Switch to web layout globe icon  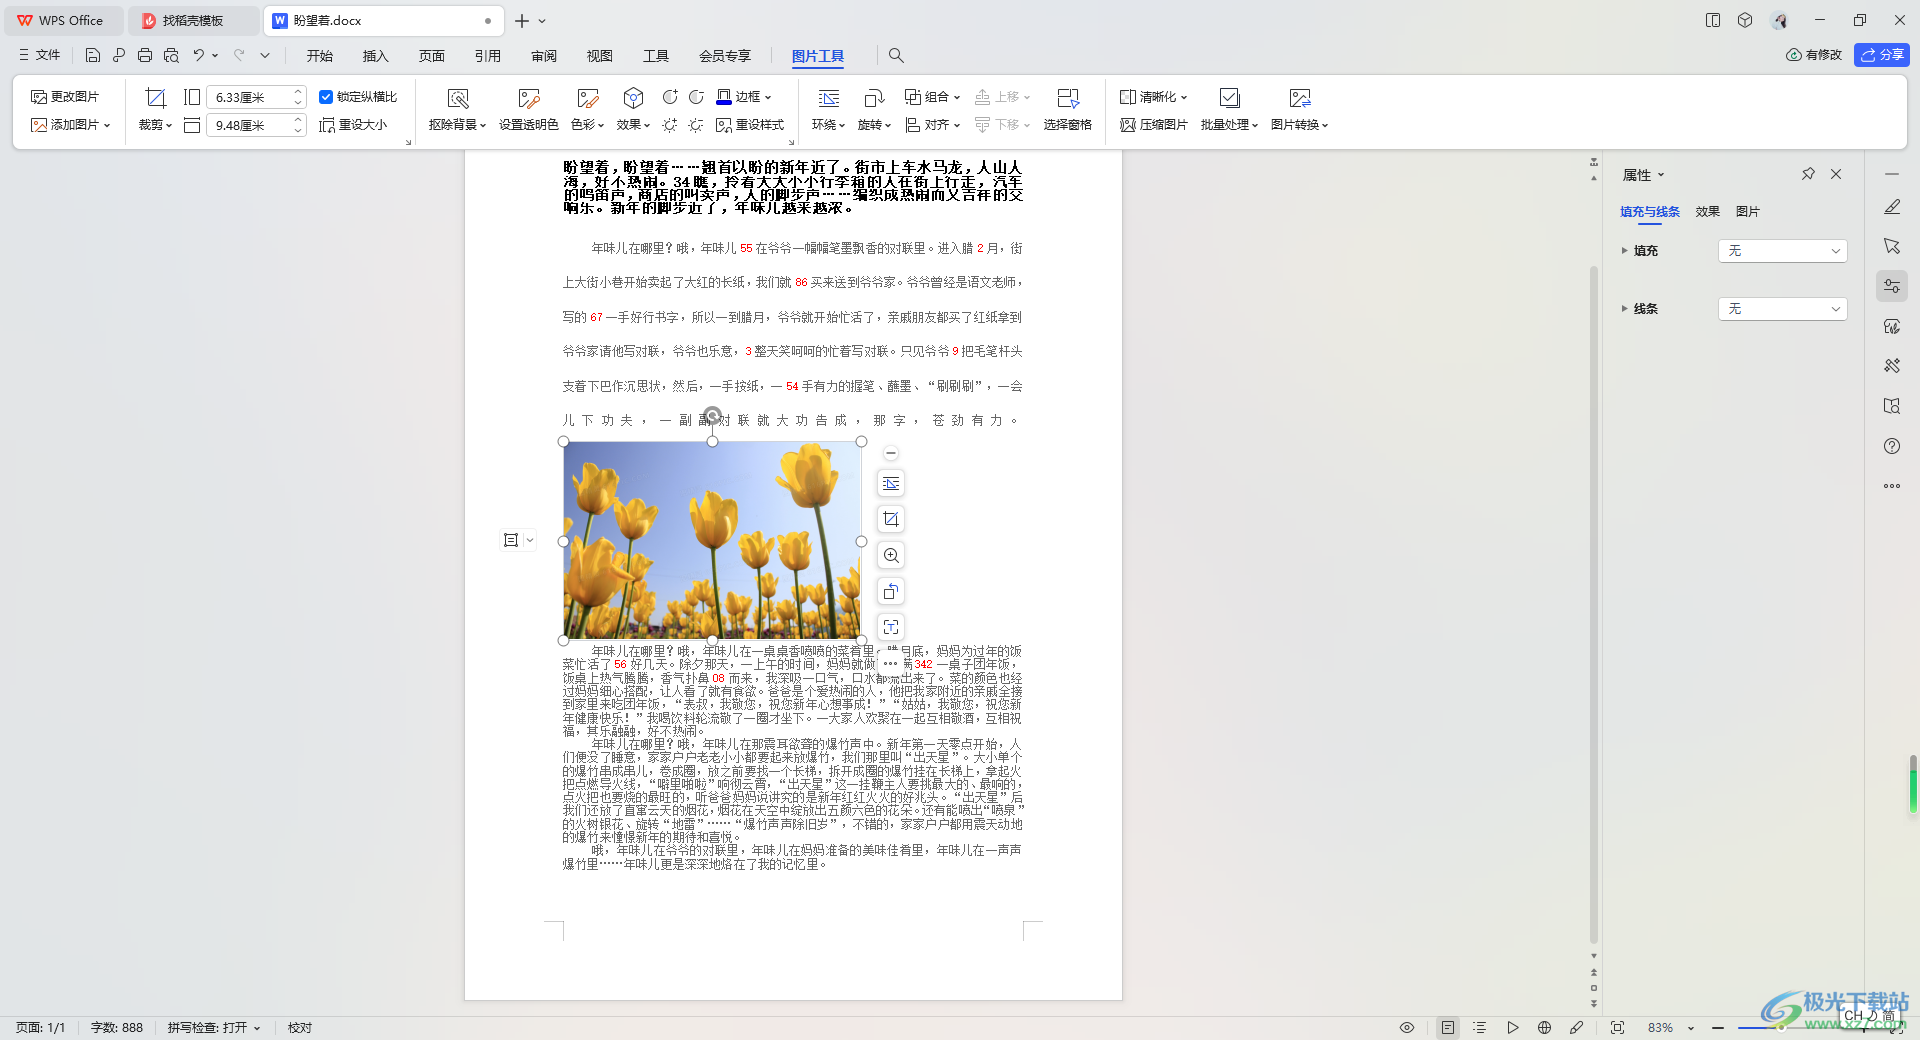tap(1545, 1028)
